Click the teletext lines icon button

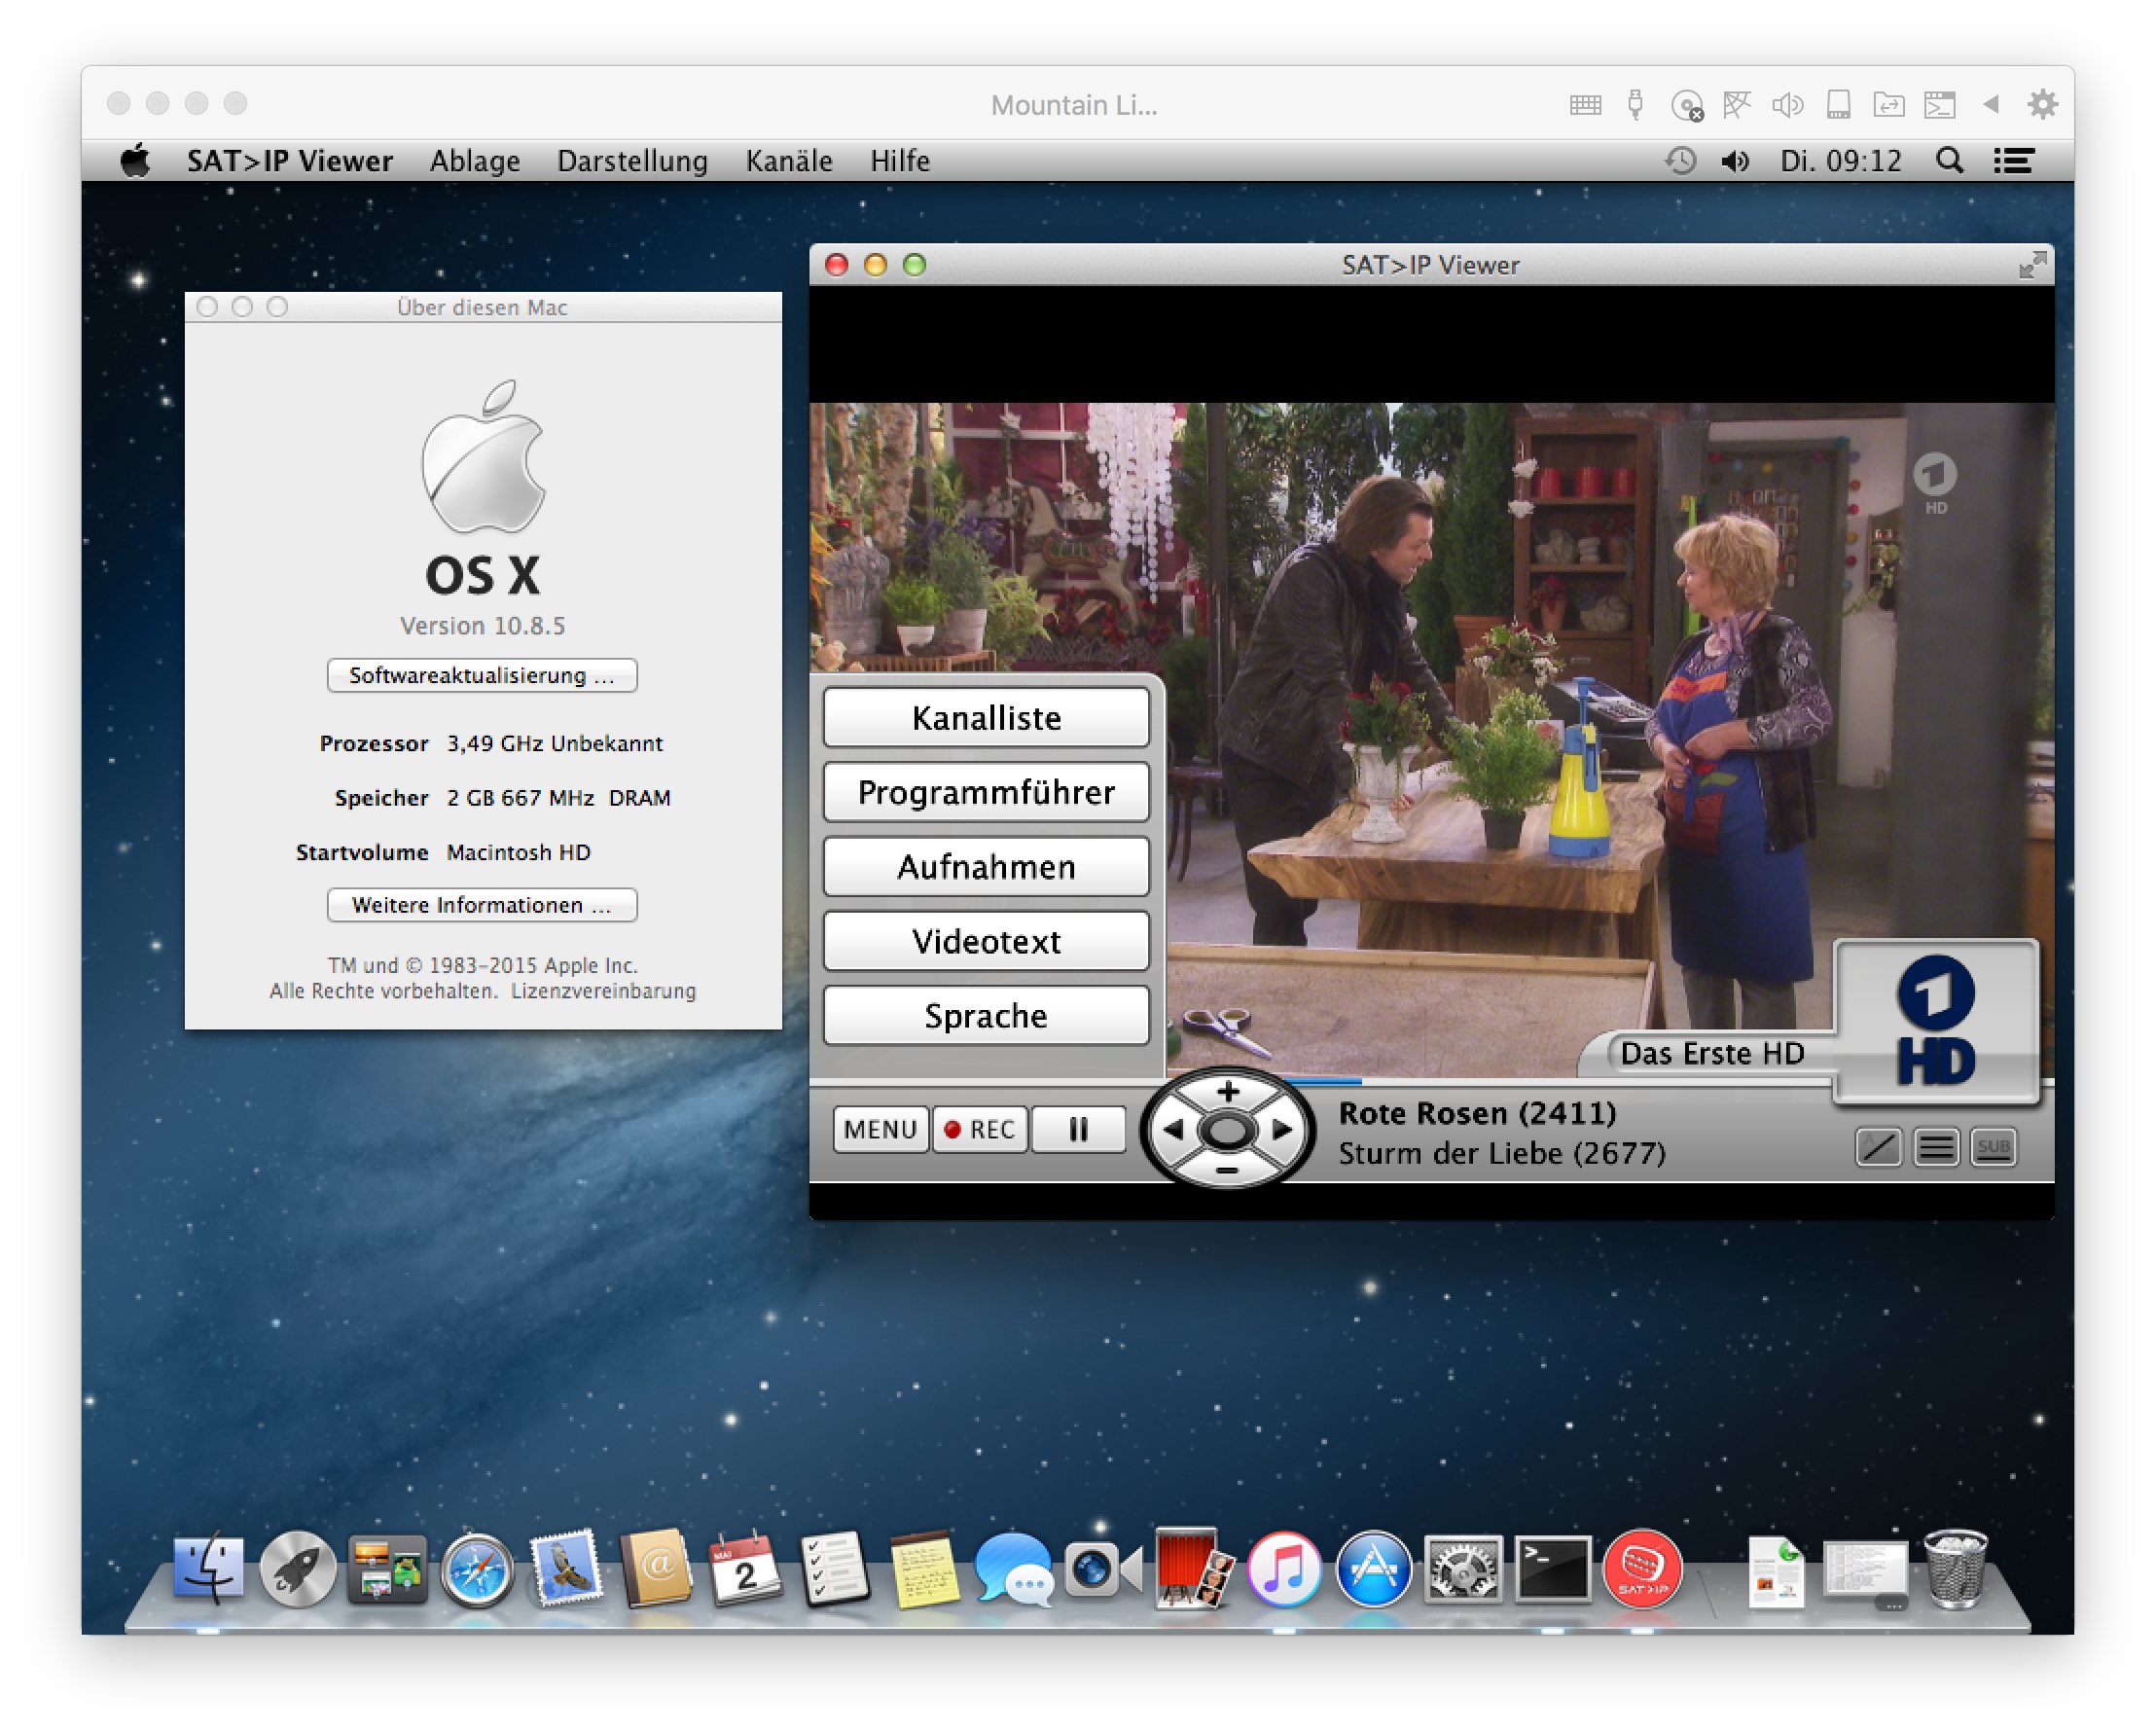(1936, 1147)
